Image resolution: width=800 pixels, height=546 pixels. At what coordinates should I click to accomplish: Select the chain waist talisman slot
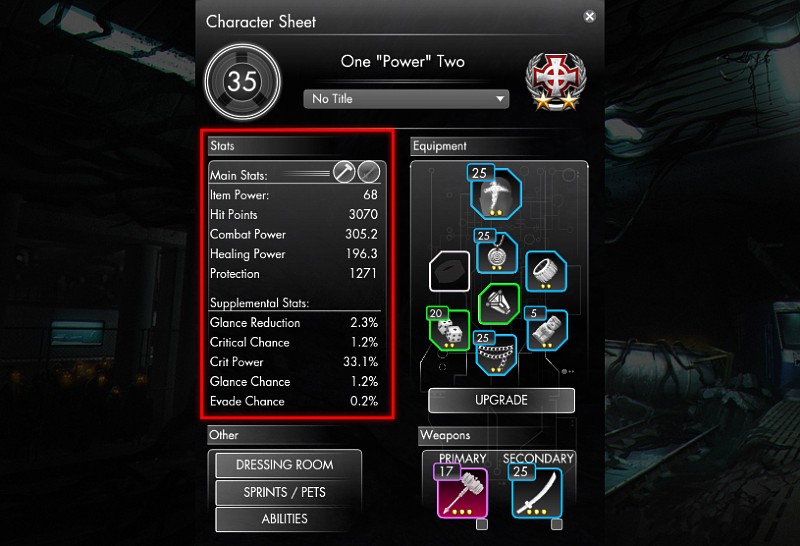[x=496, y=355]
